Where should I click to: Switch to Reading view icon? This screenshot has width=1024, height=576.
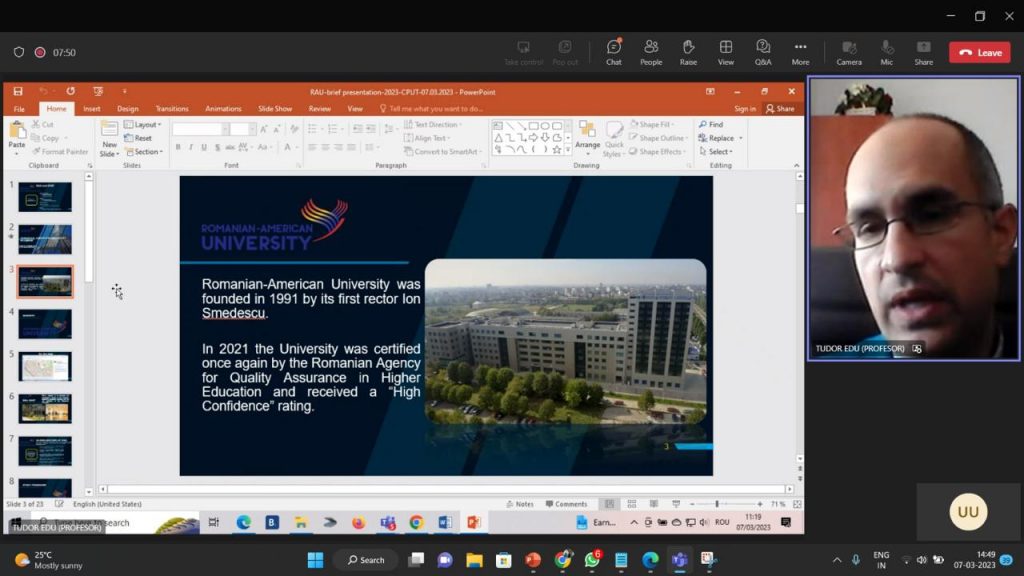pos(654,504)
